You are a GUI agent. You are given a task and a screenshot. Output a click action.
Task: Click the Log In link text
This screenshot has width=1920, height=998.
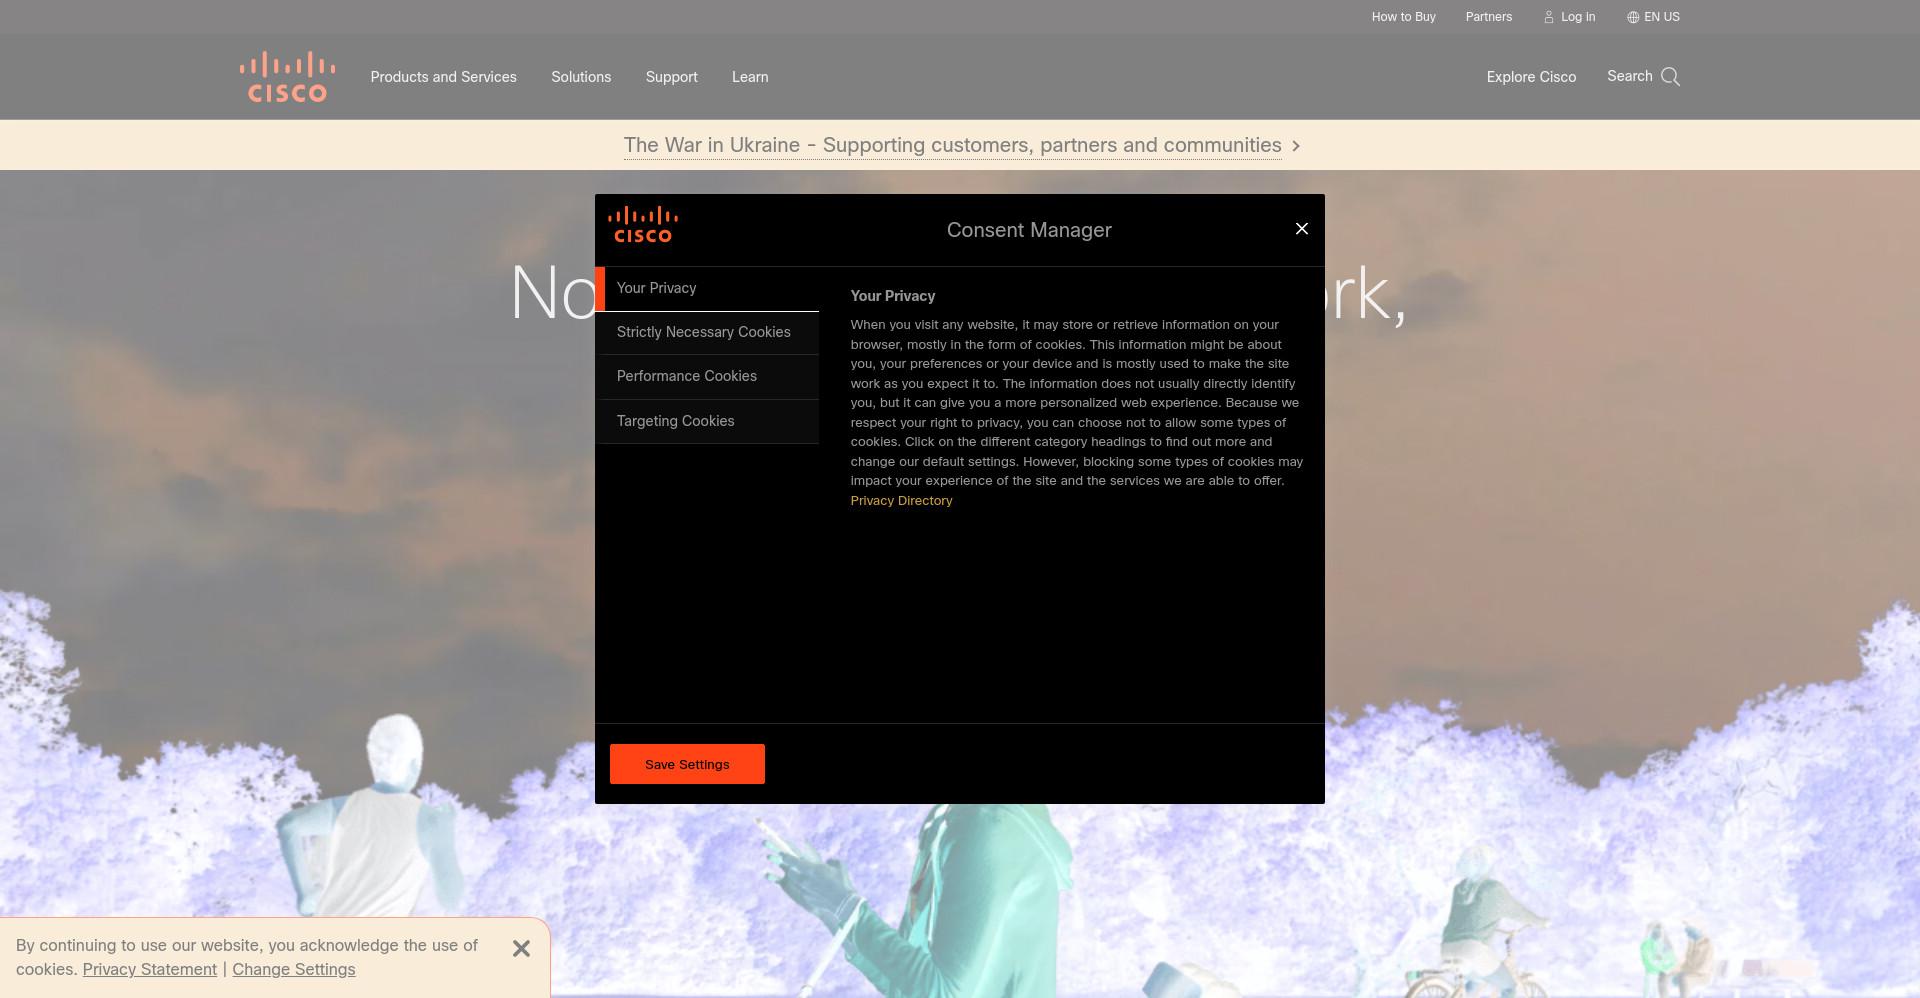(1578, 17)
